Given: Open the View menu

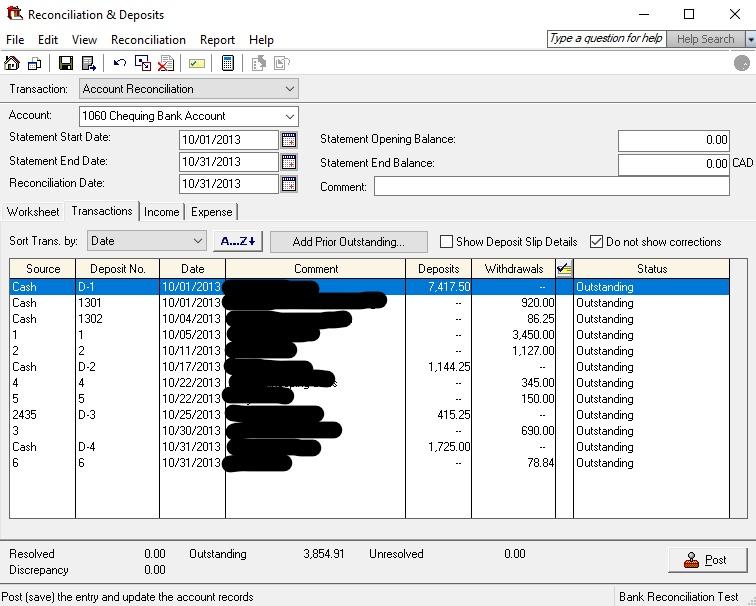Looking at the screenshot, I should tap(84, 40).
